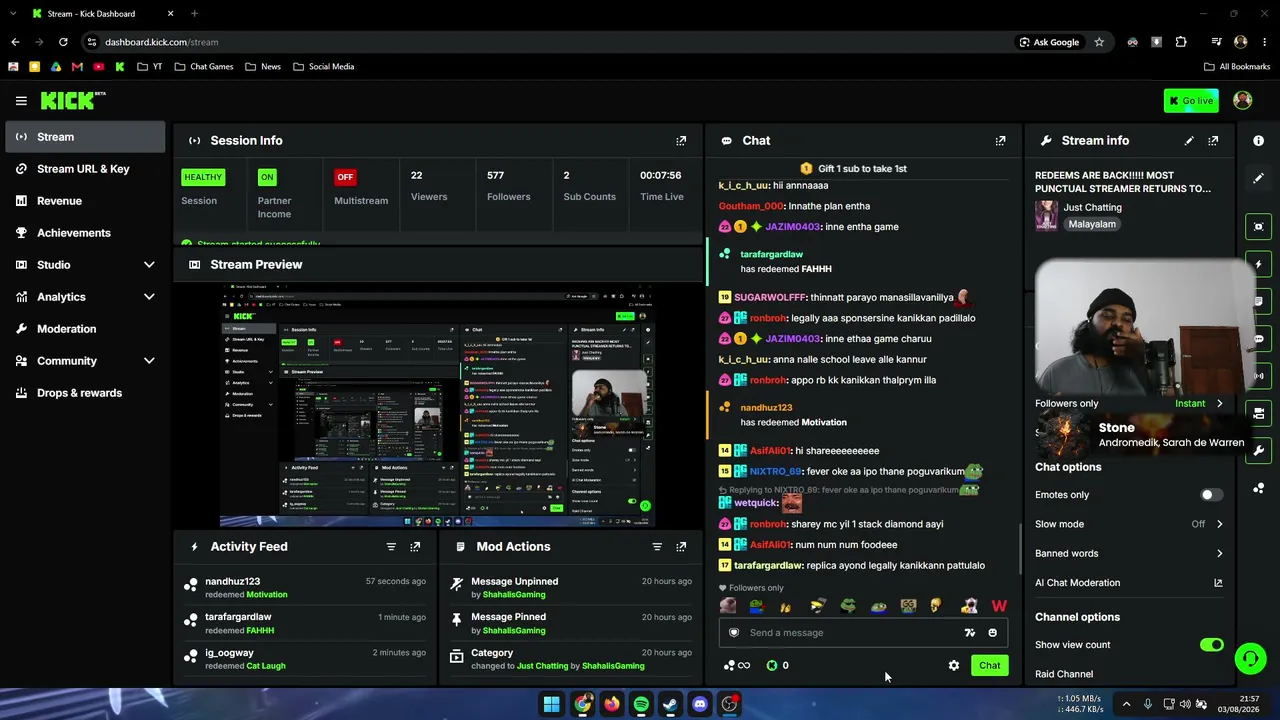Click the browser address bar URL
1280x720 pixels.
point(161,42)
